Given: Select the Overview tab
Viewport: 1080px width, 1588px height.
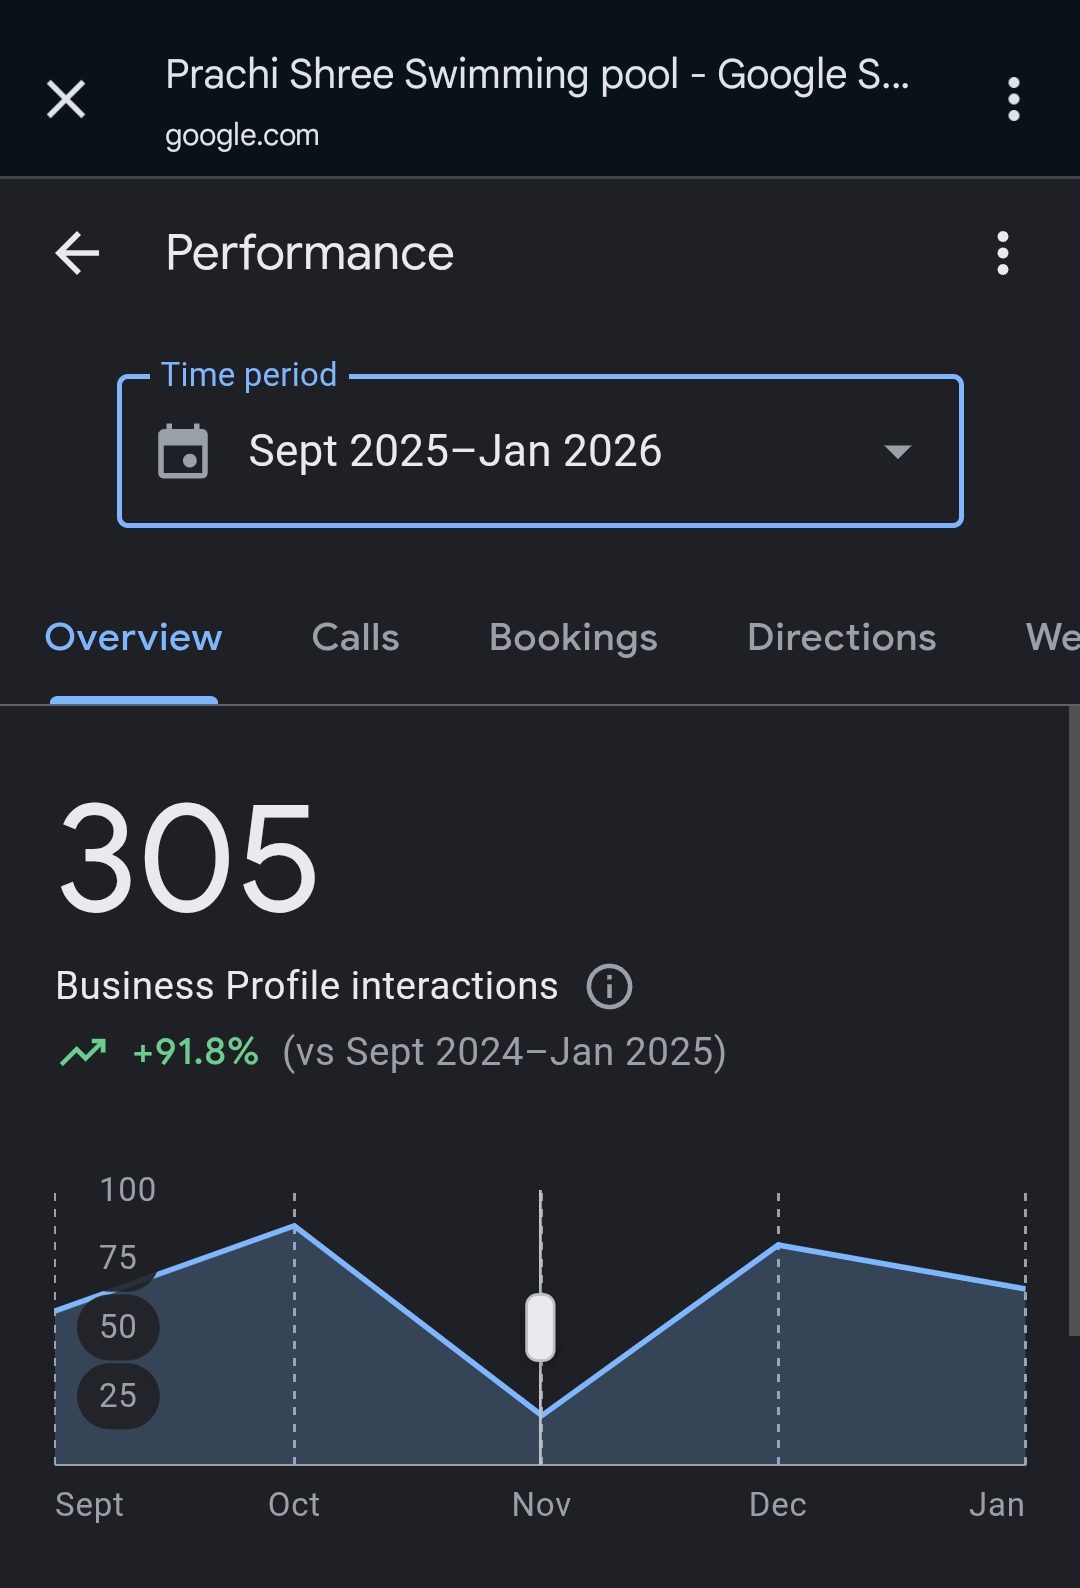Looking at the screenshot, I should (x=134, y=638).
